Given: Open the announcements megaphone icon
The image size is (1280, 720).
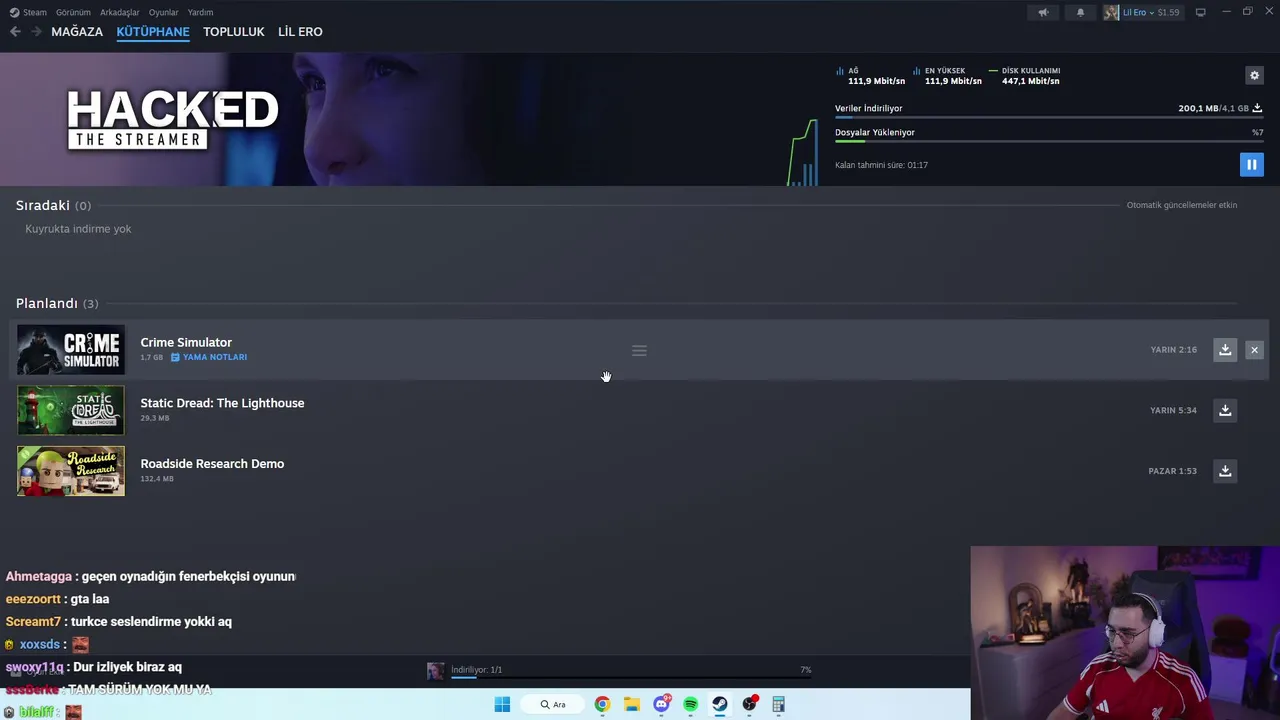Looking at the screenshot, I should [1043, 12].
